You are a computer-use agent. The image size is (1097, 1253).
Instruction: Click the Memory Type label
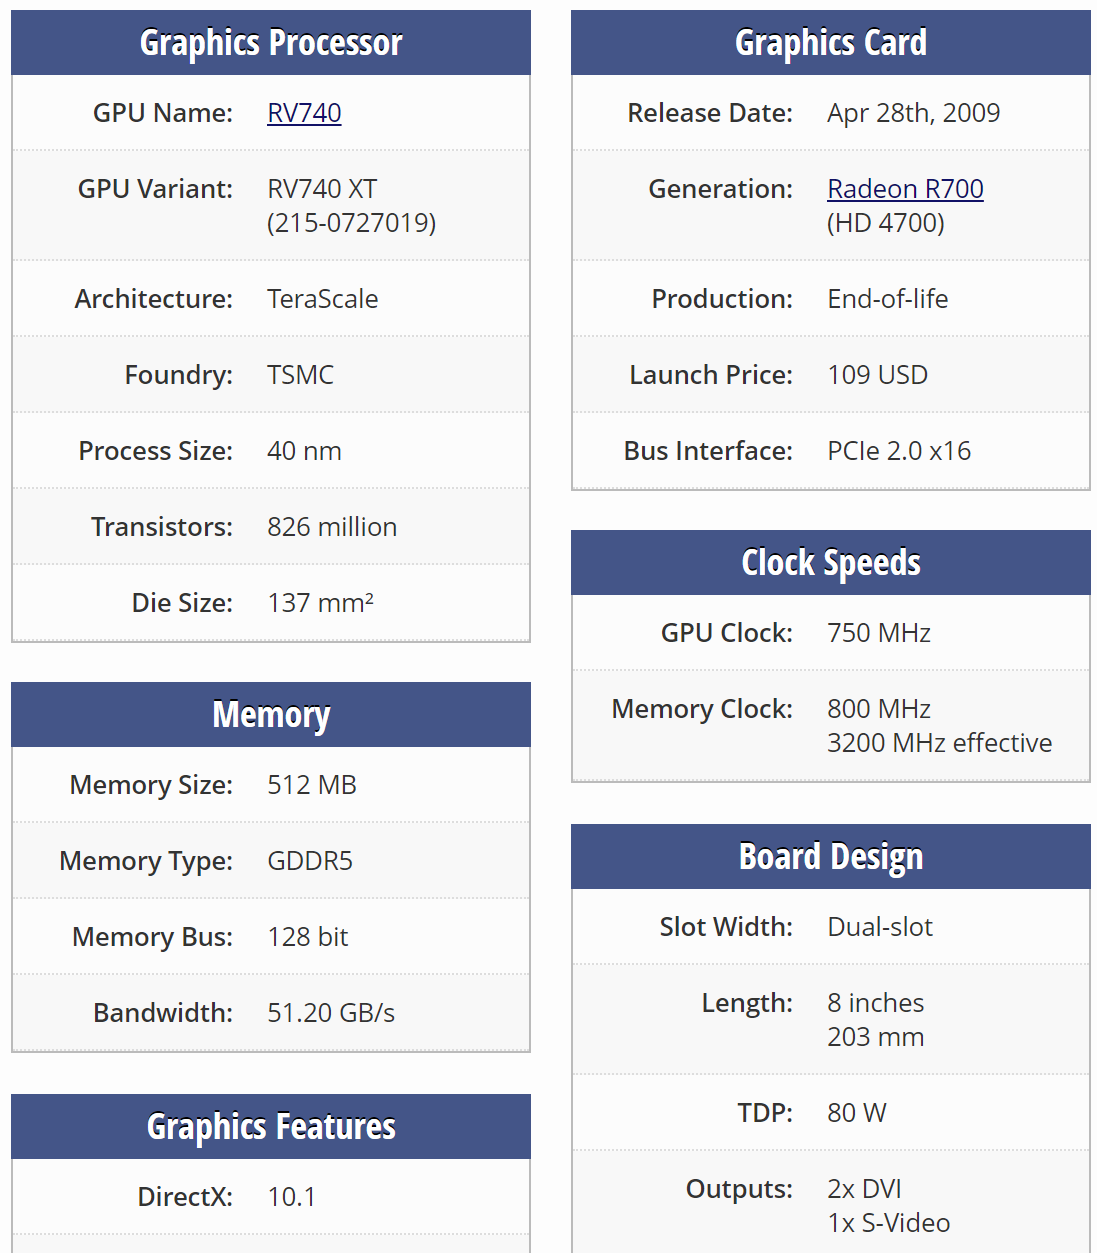pos(146,861)
